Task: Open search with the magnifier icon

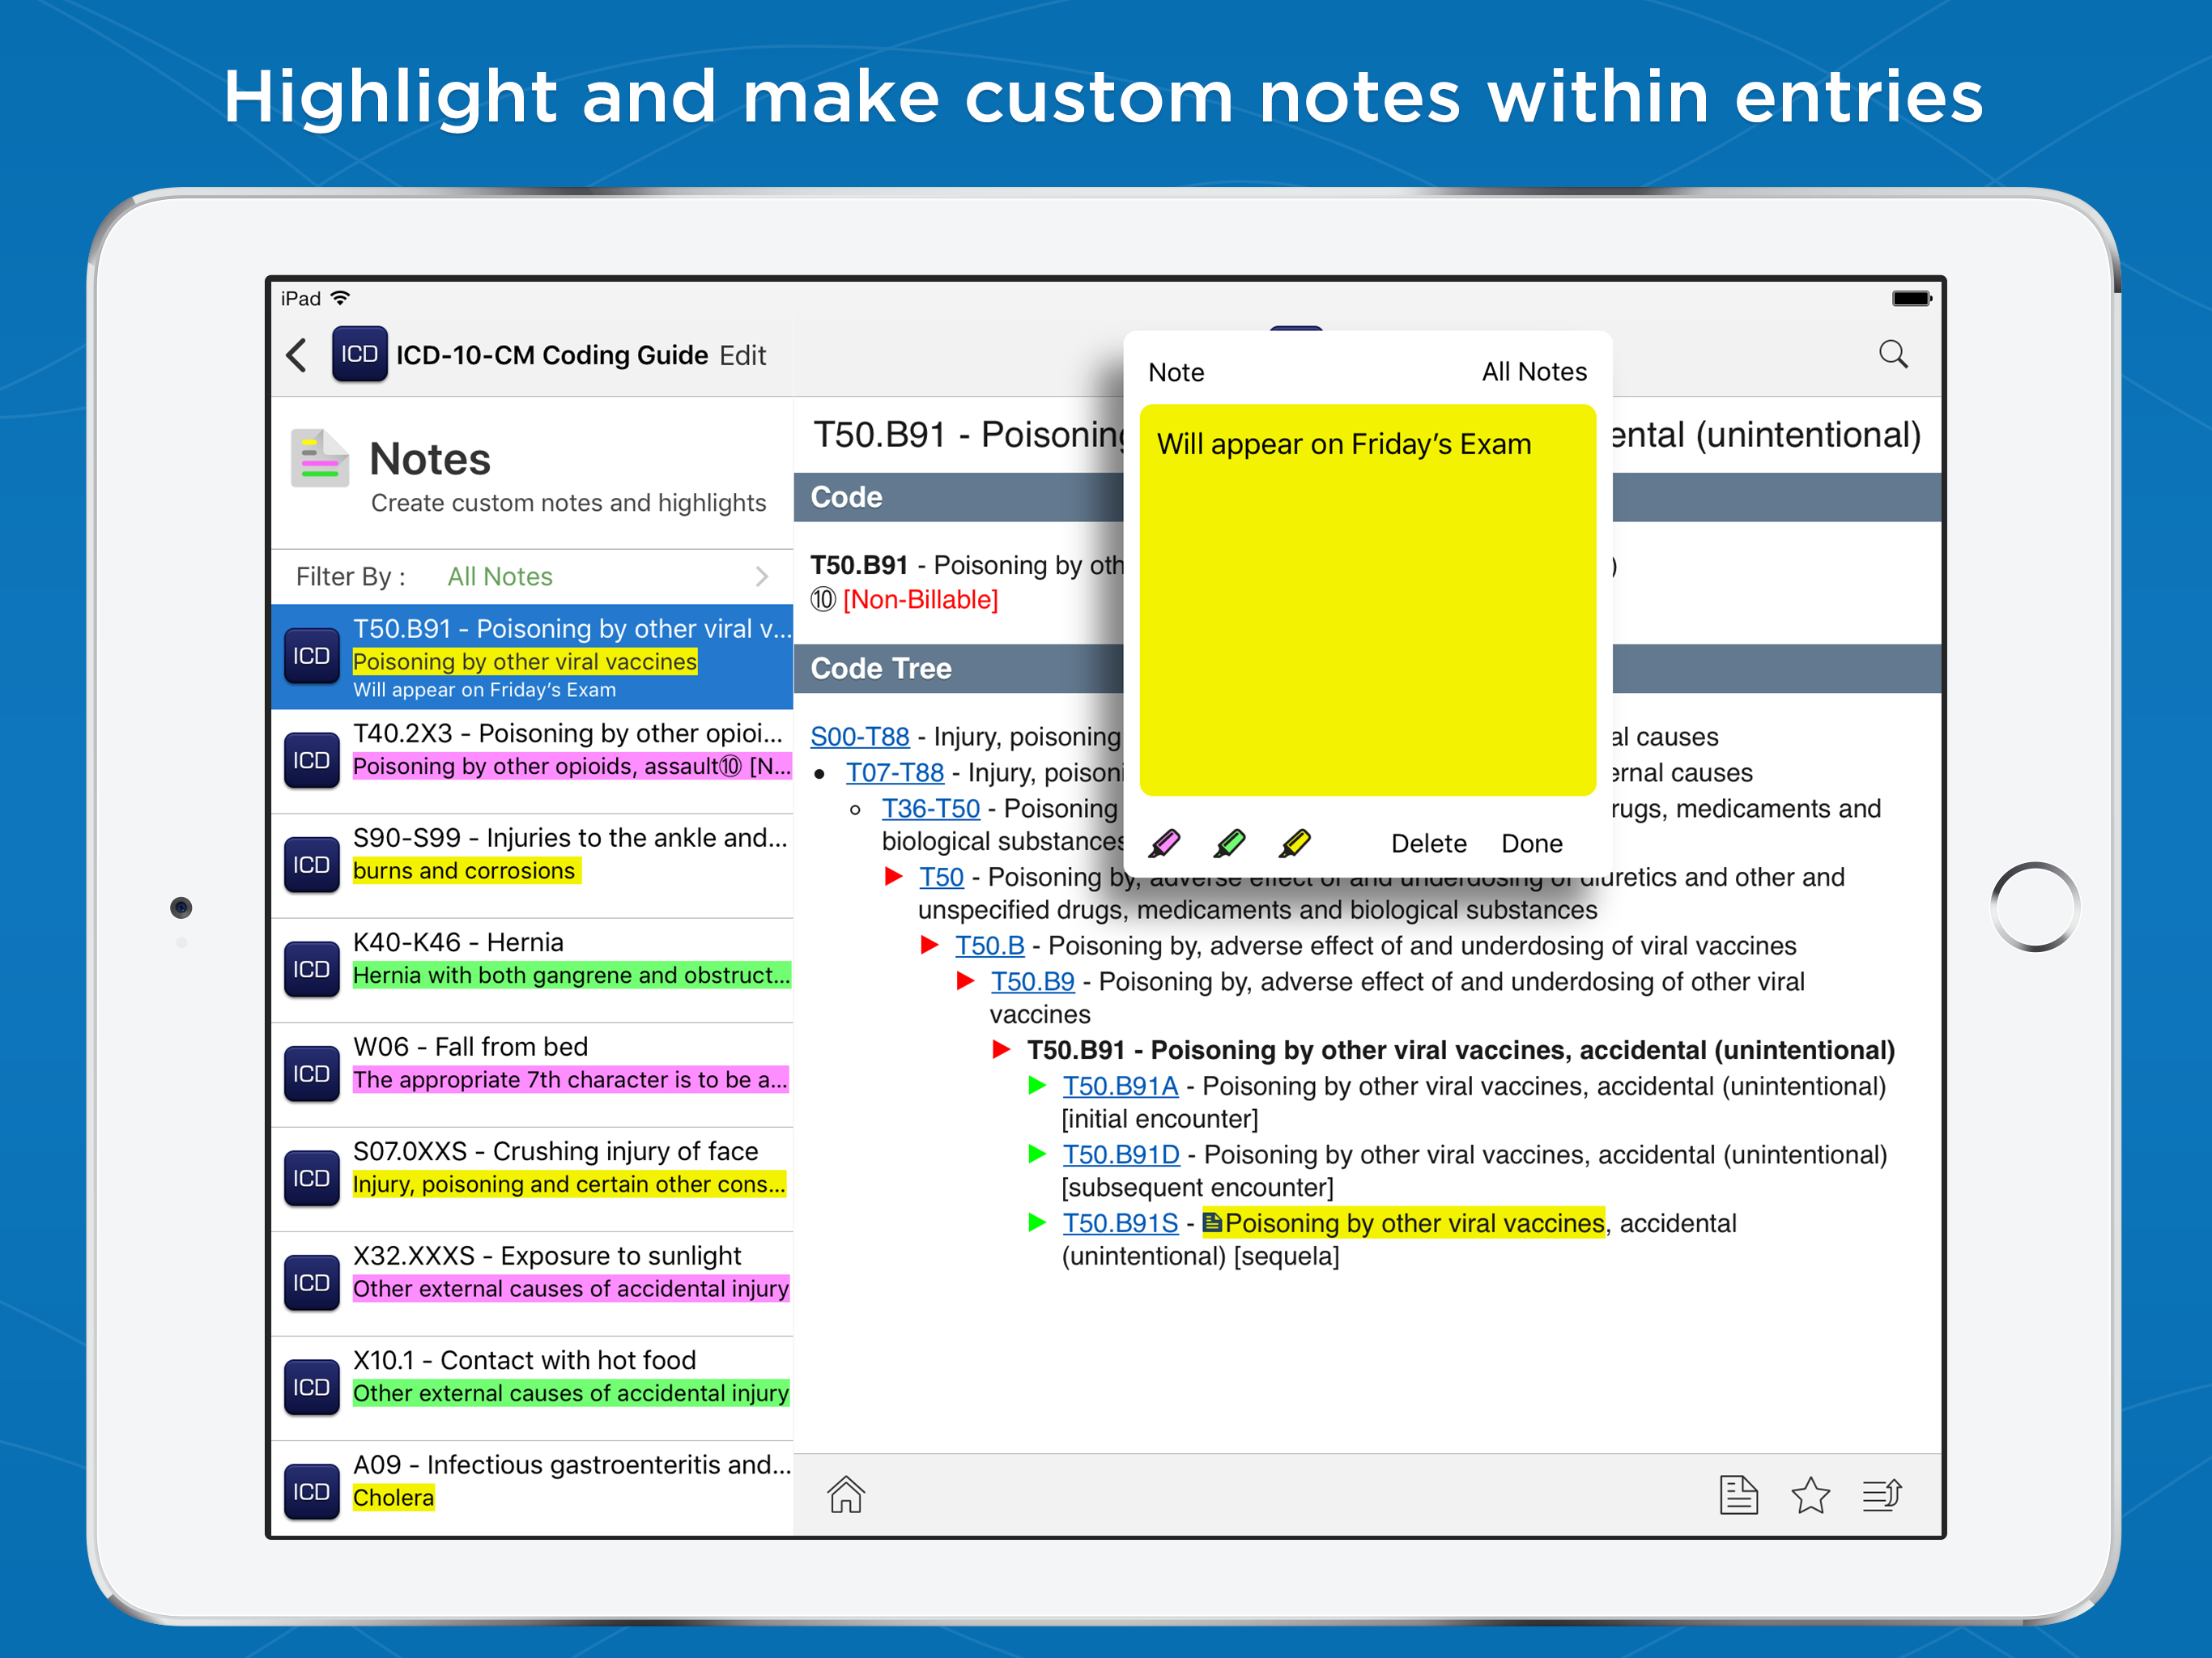Action: click(x=1892, y=354)
